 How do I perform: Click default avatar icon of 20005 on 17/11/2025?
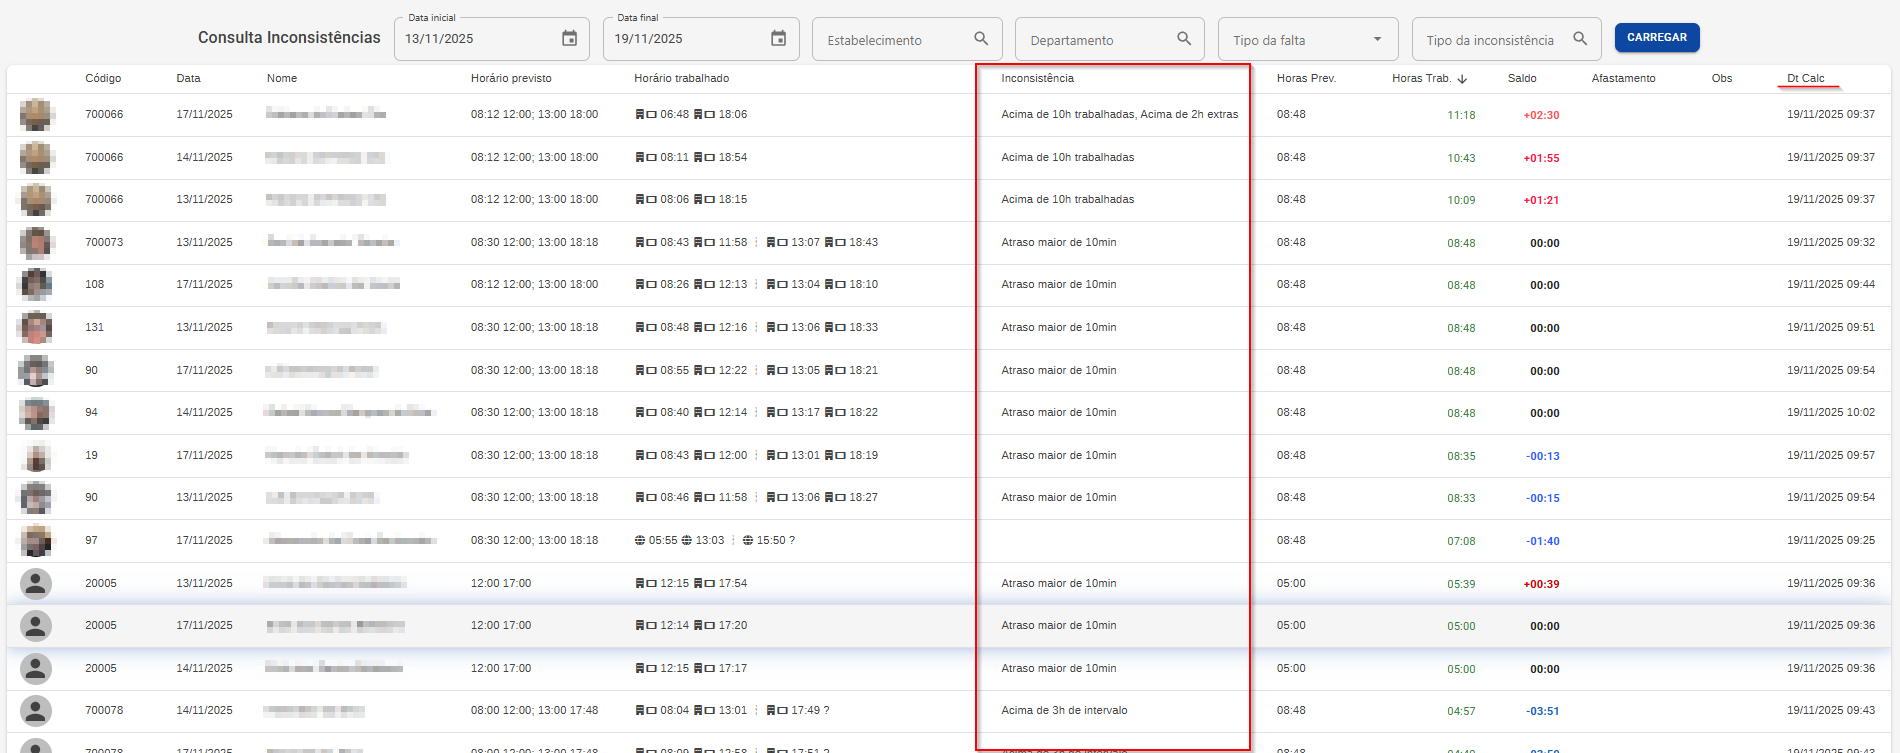coord(36,626)
